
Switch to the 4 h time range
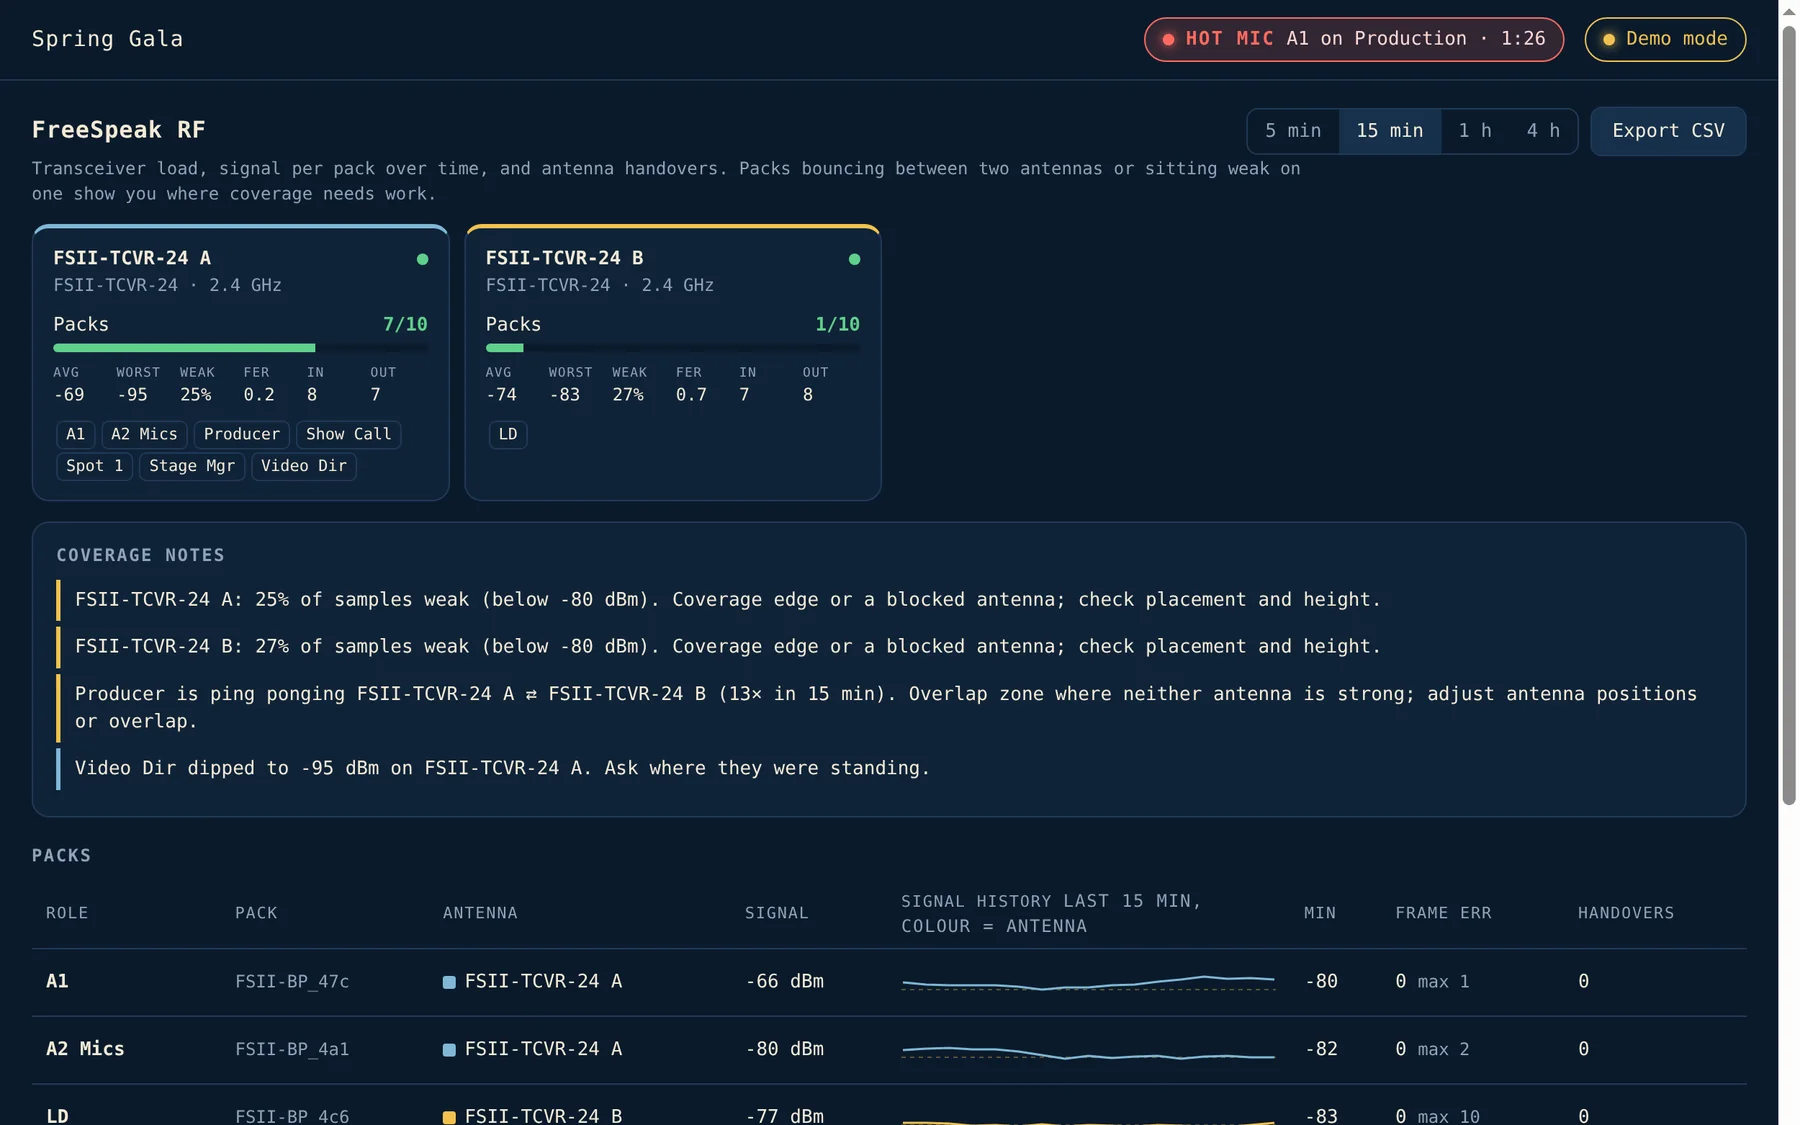(x=1543, y=131)
